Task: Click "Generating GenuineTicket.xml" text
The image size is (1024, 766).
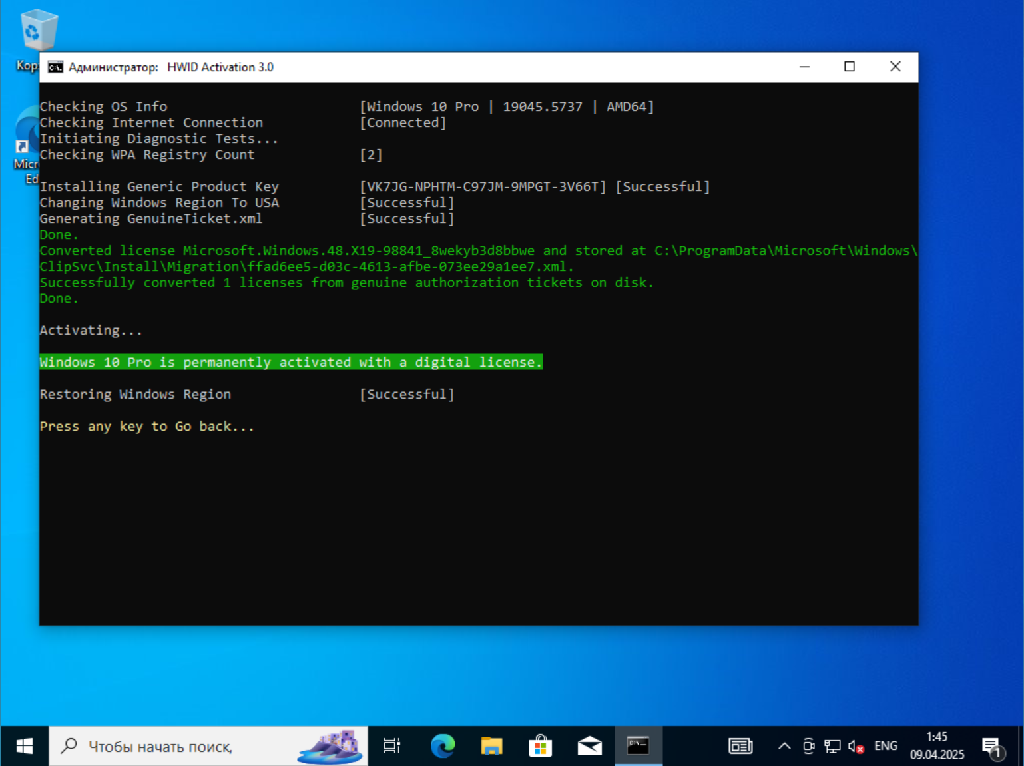Action: 151,219
